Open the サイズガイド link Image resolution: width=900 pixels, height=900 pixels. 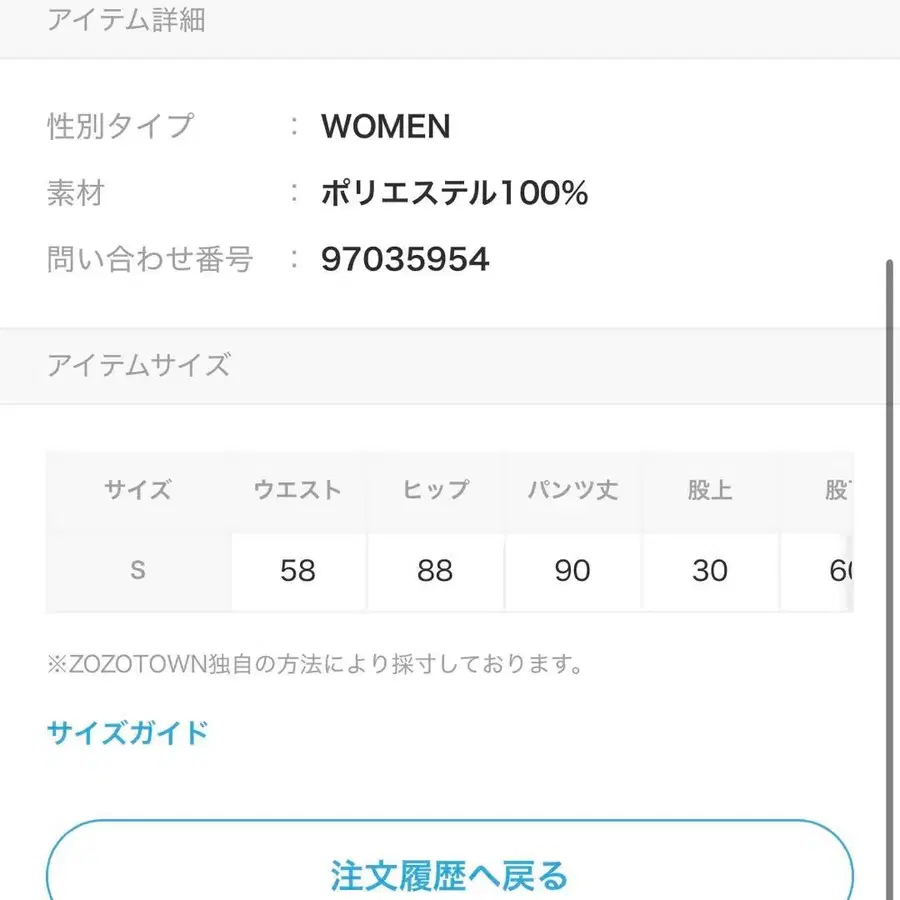click(127, 733)
